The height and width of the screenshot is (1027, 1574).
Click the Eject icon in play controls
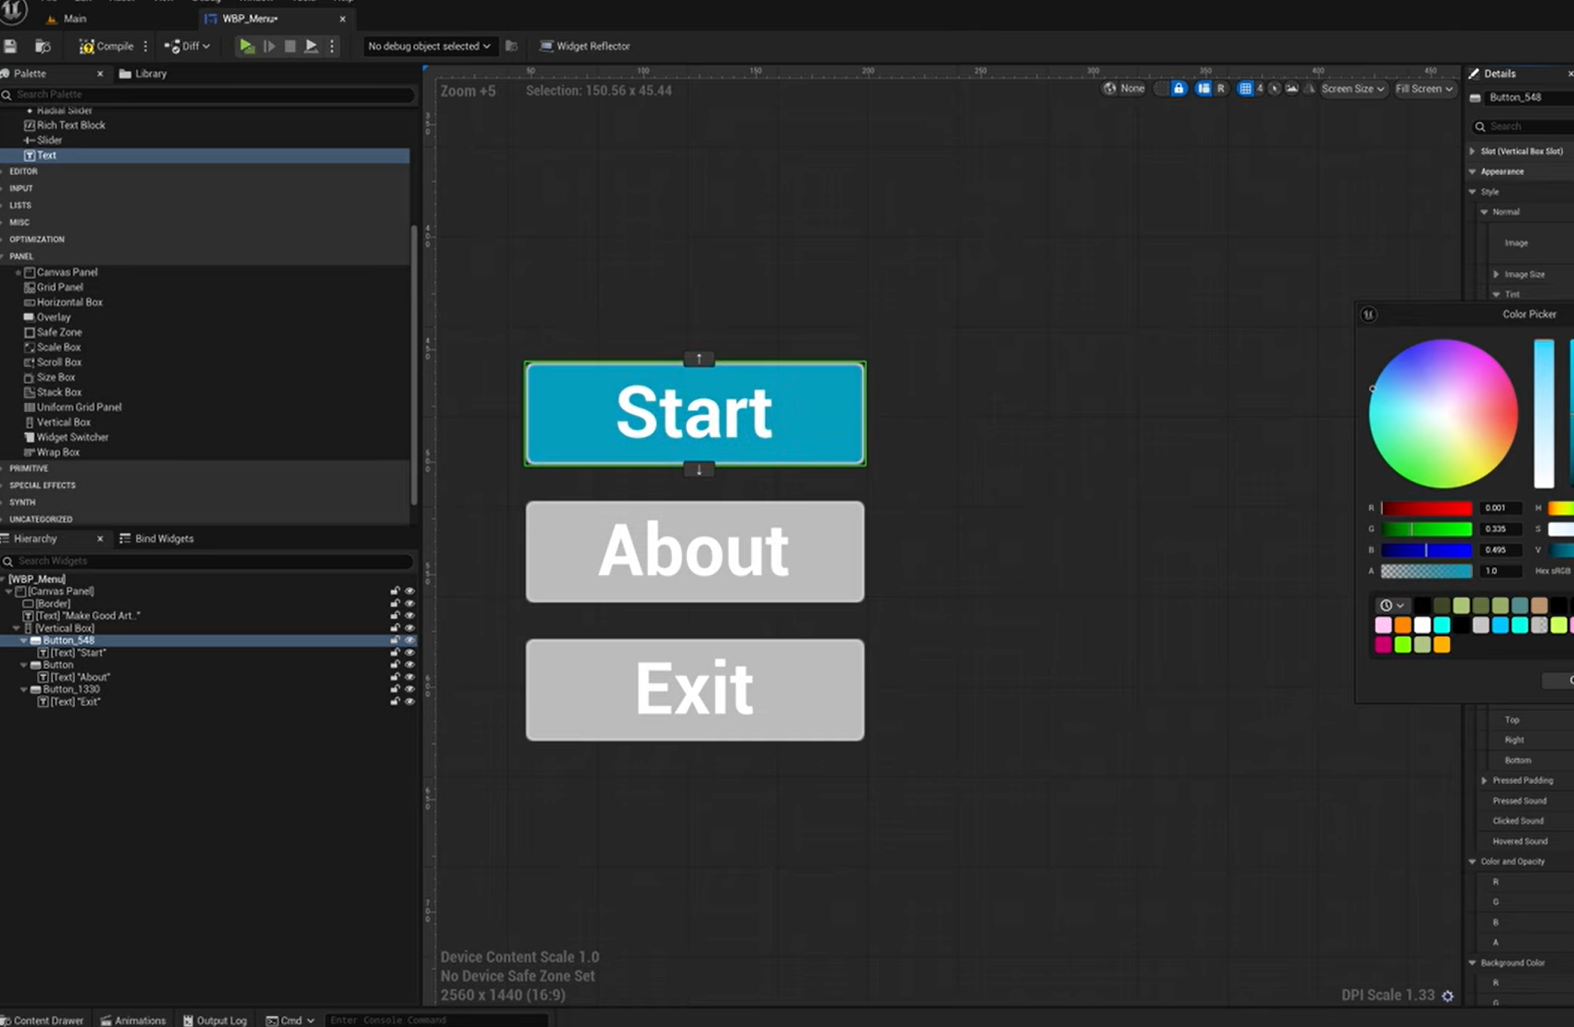pyautogui.click(x=311, y=46)
